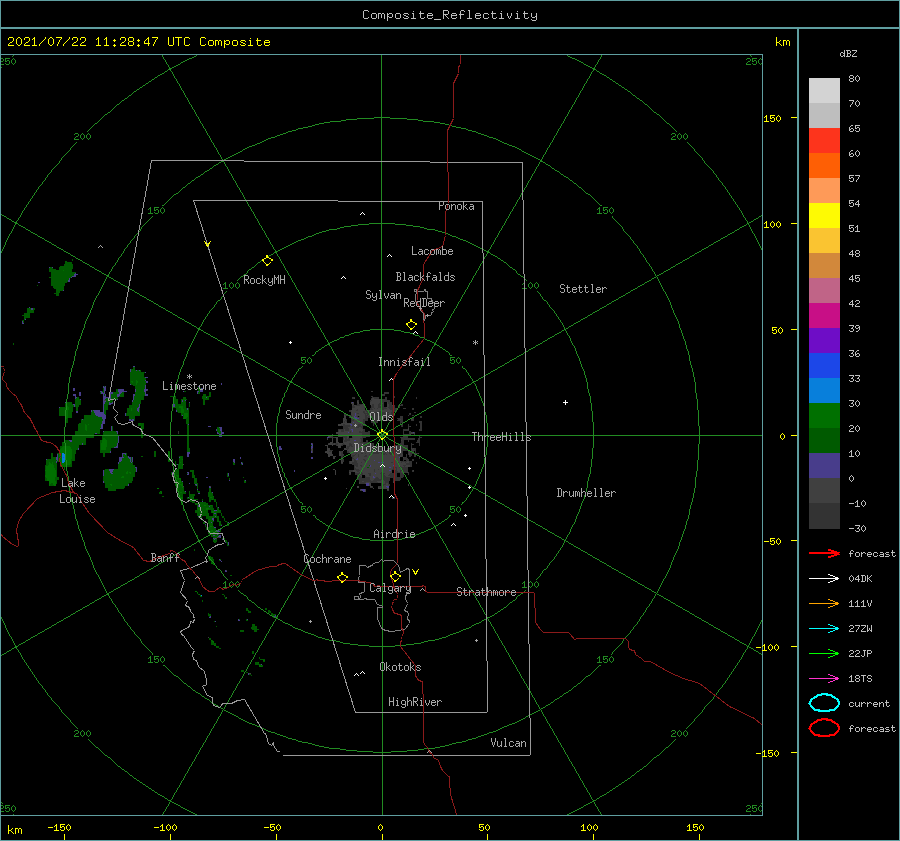This screenshot has width=900, height=841.
Task: Click the Lake Louise label
Action: [77, 491]
